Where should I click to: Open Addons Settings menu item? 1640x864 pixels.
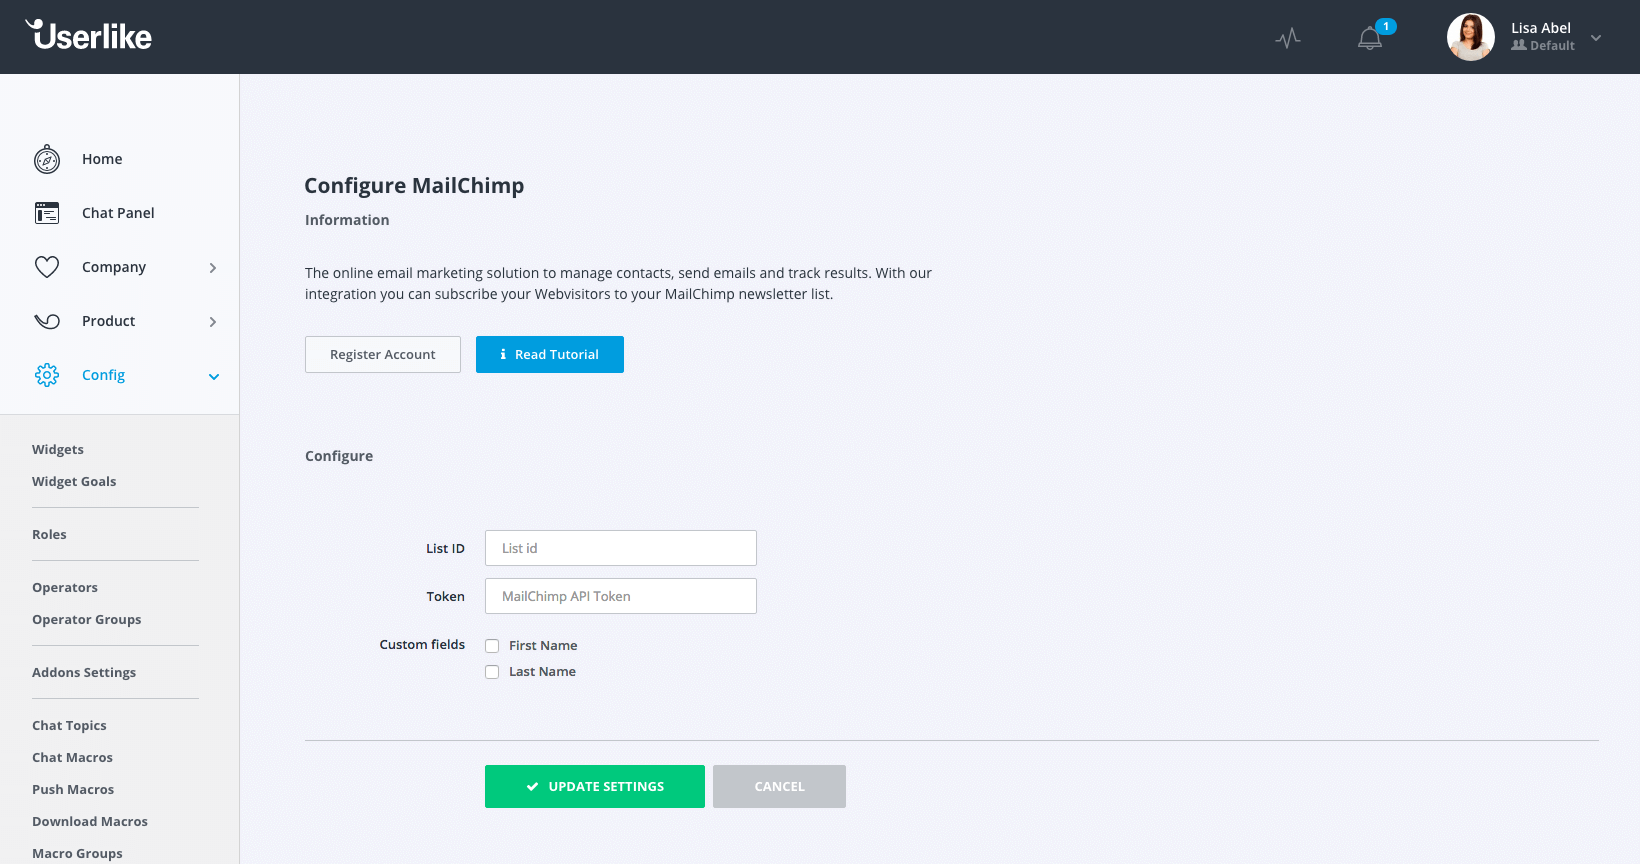coord(84,673)
